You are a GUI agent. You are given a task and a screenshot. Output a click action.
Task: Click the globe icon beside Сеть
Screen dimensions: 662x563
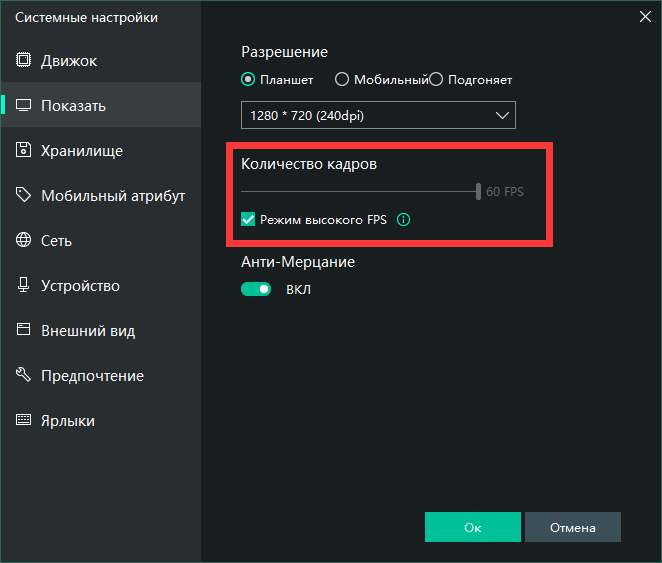23,241
